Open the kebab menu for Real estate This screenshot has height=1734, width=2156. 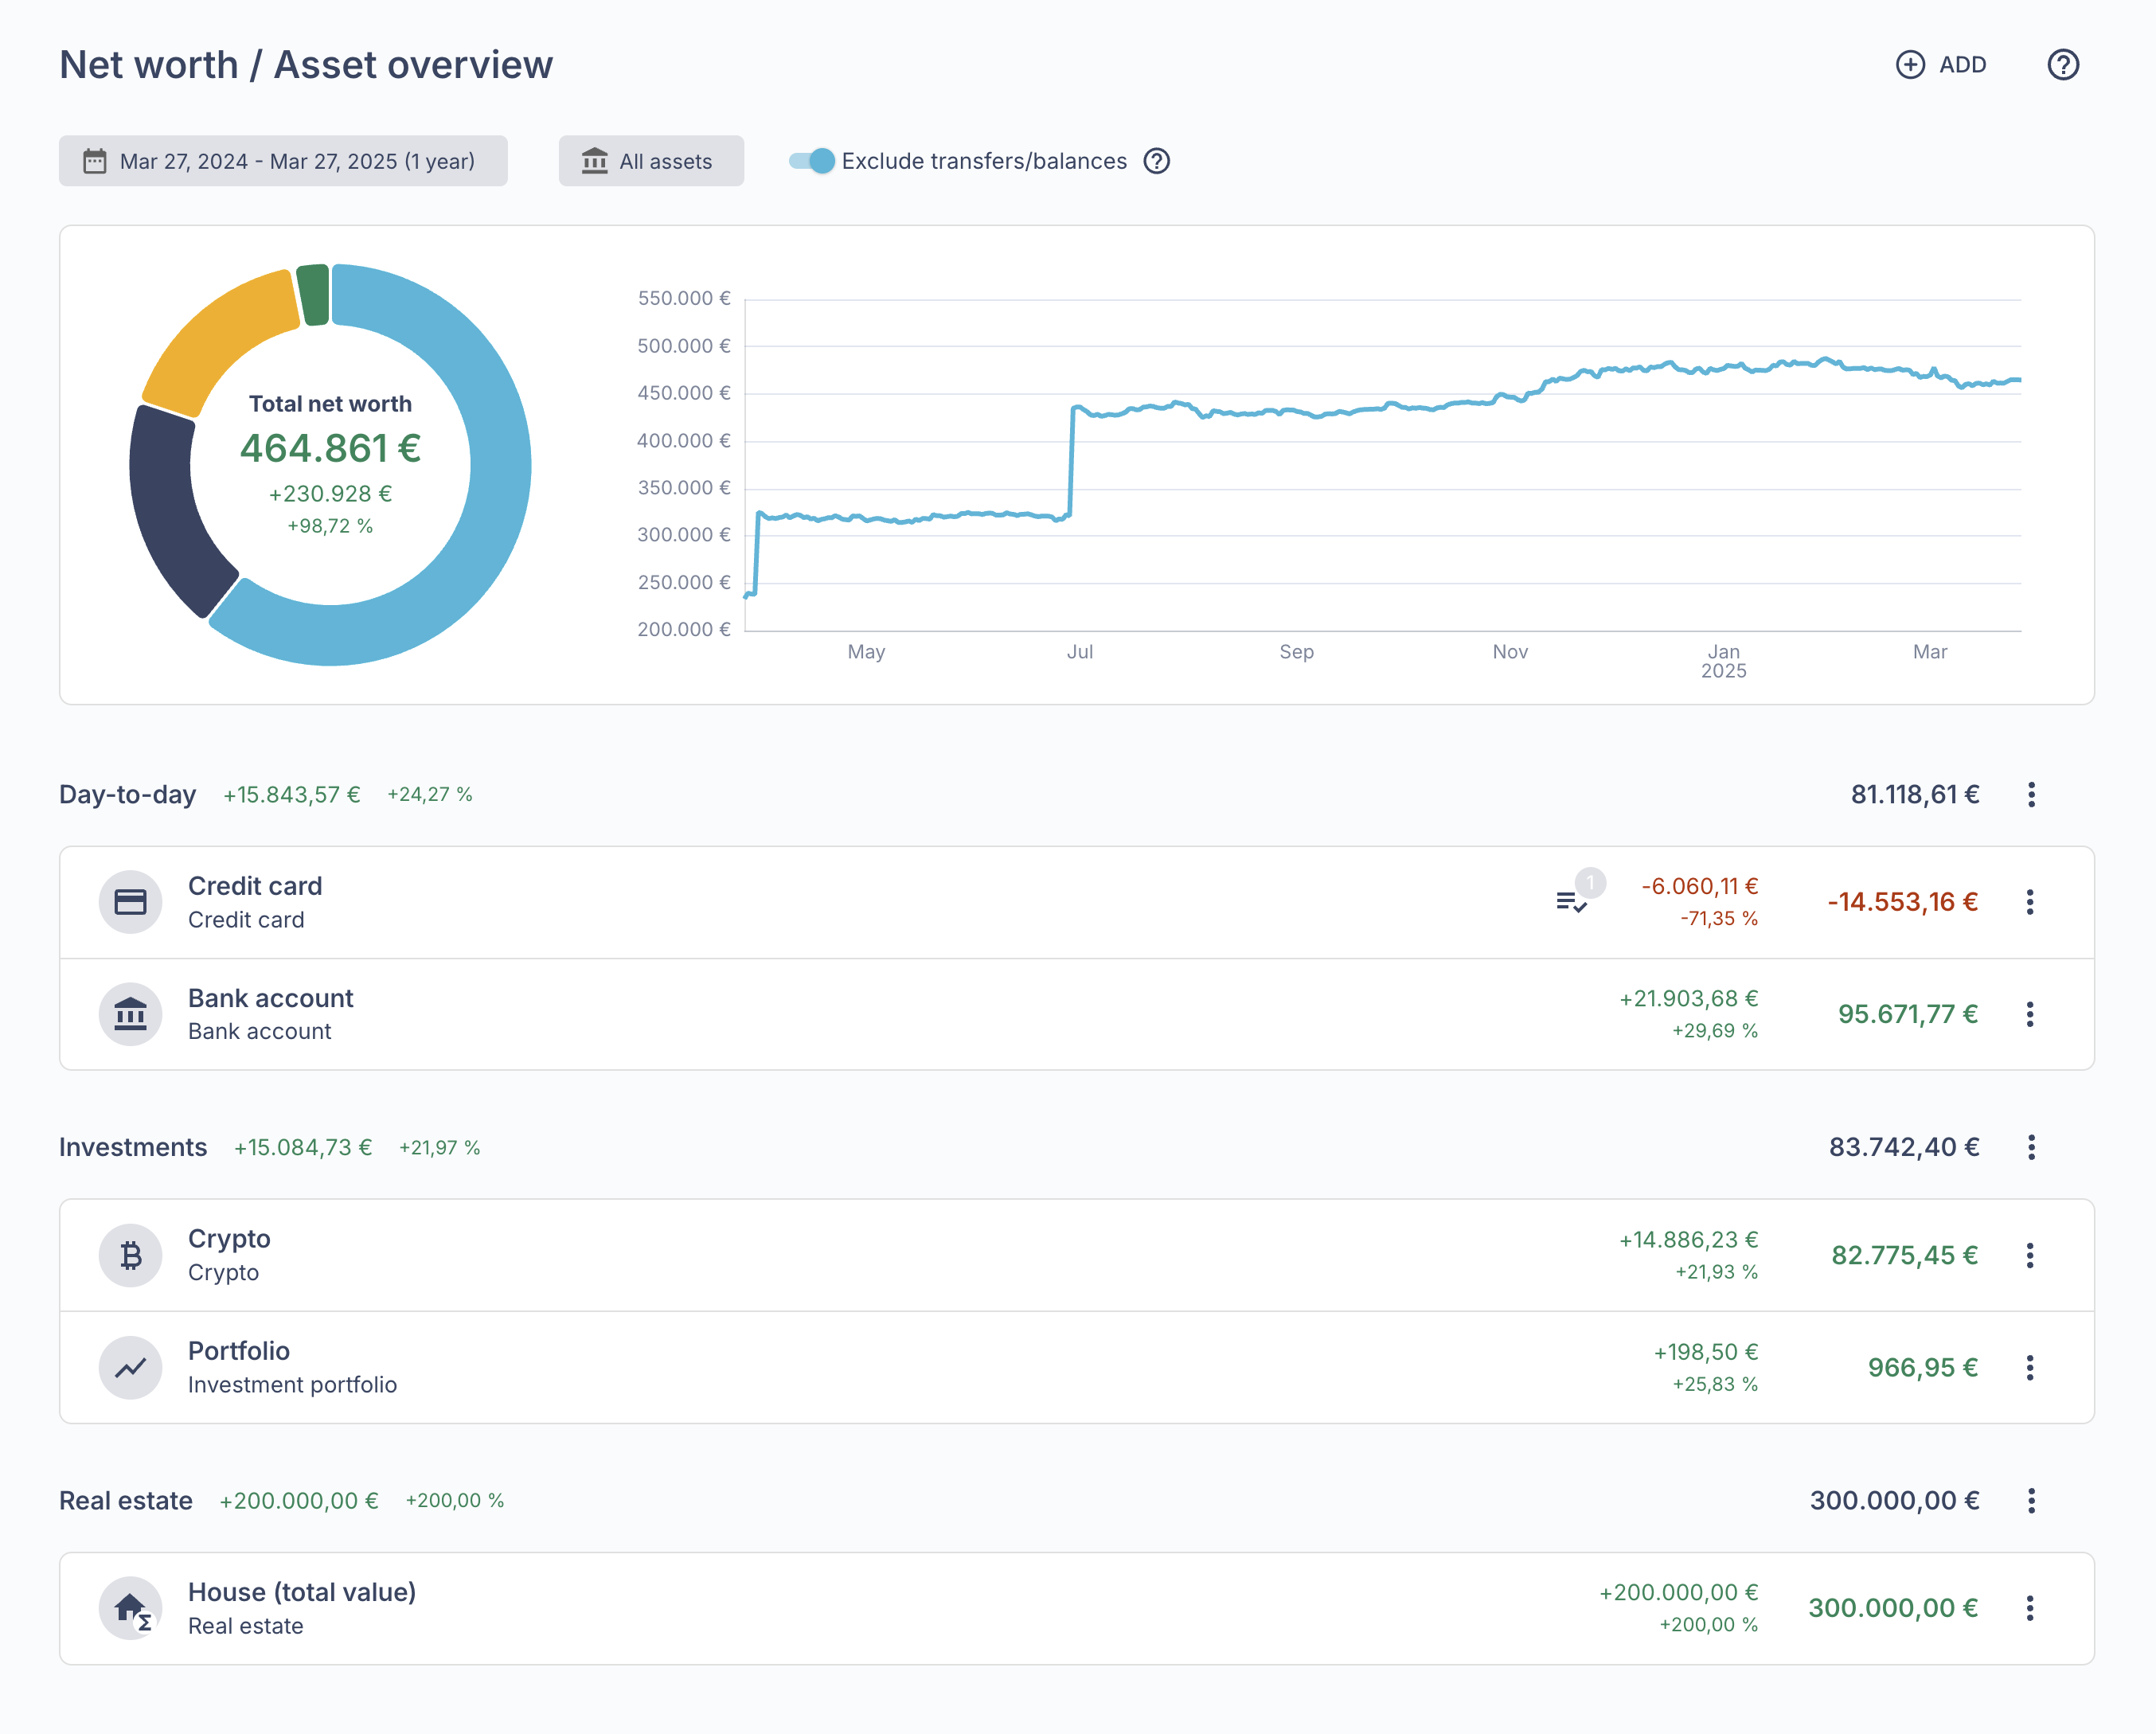pos(2032,1500)
